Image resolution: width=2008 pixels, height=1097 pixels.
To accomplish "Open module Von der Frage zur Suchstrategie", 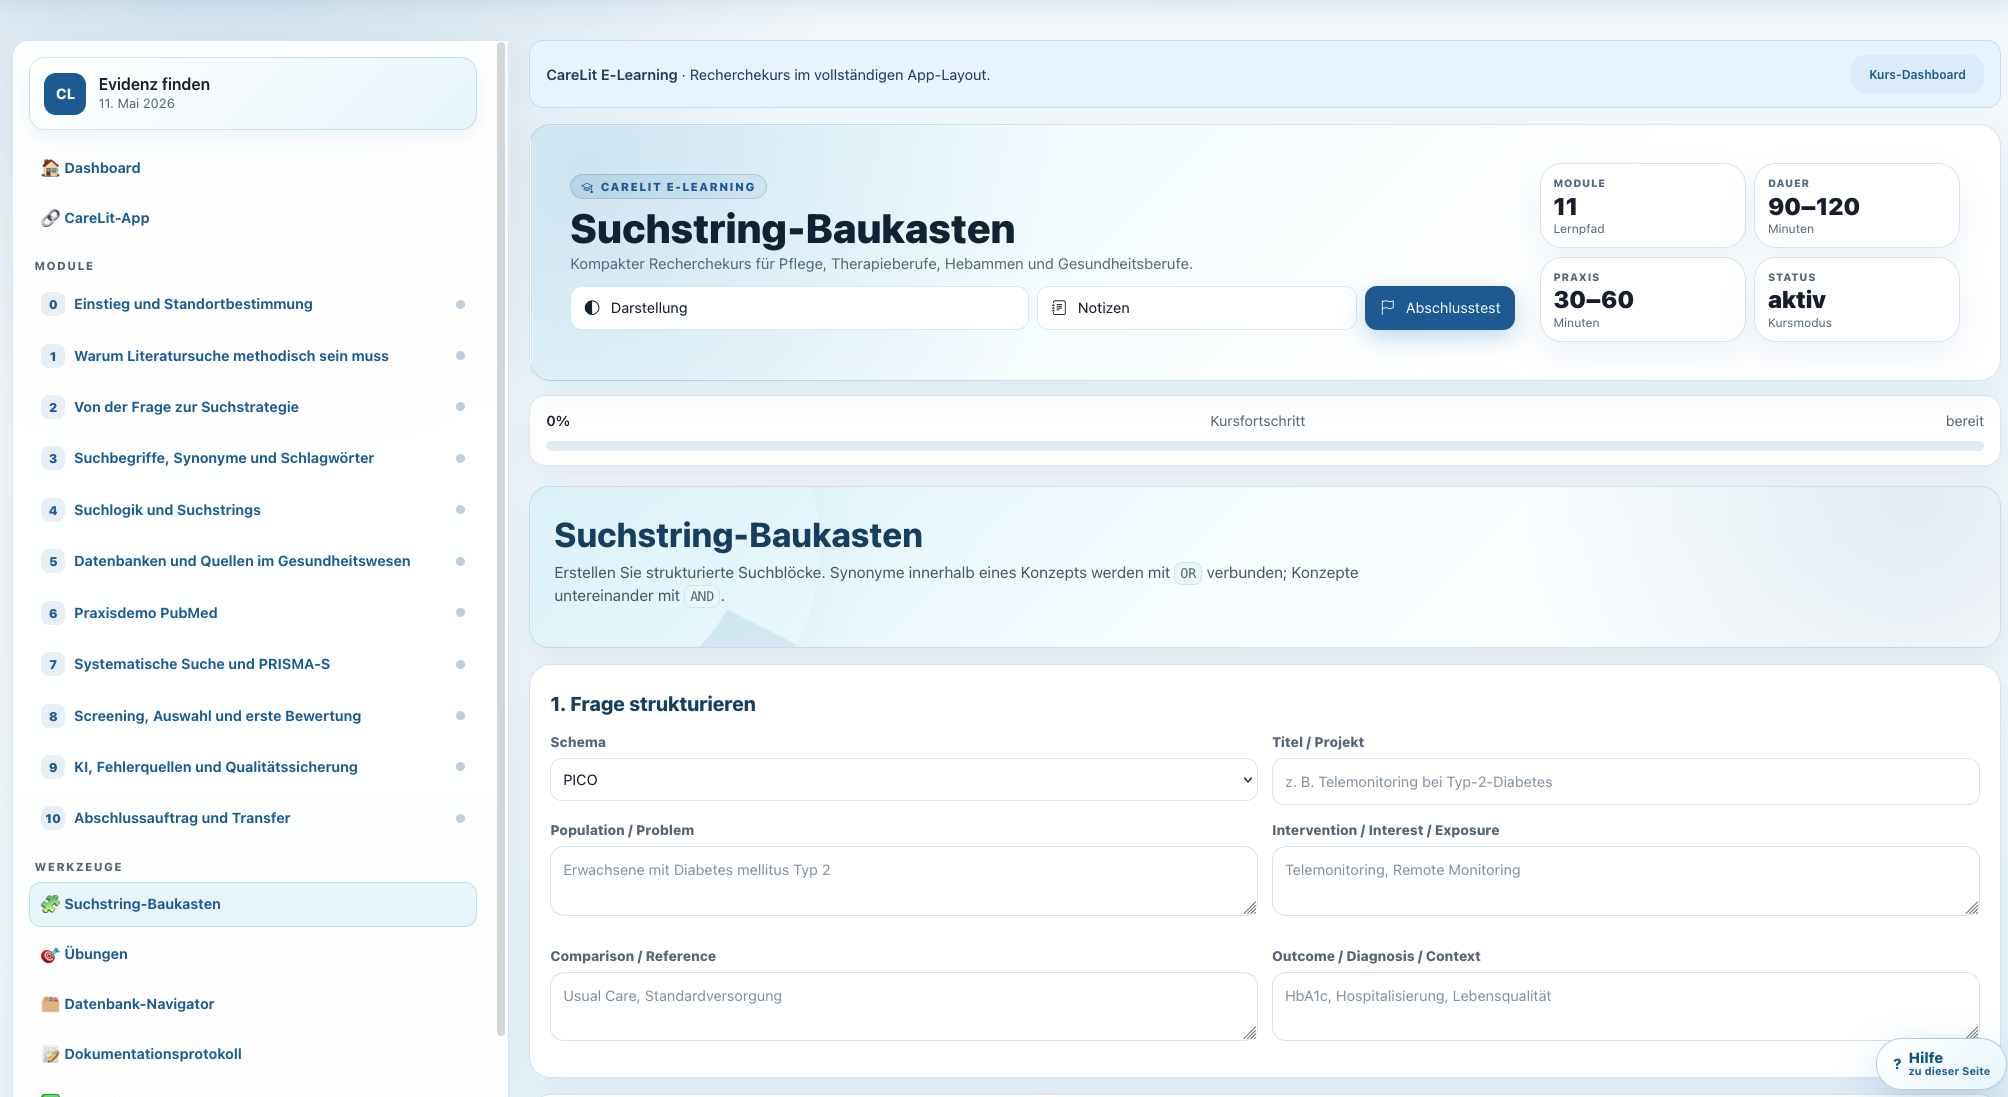I will (x=253, y=407).
